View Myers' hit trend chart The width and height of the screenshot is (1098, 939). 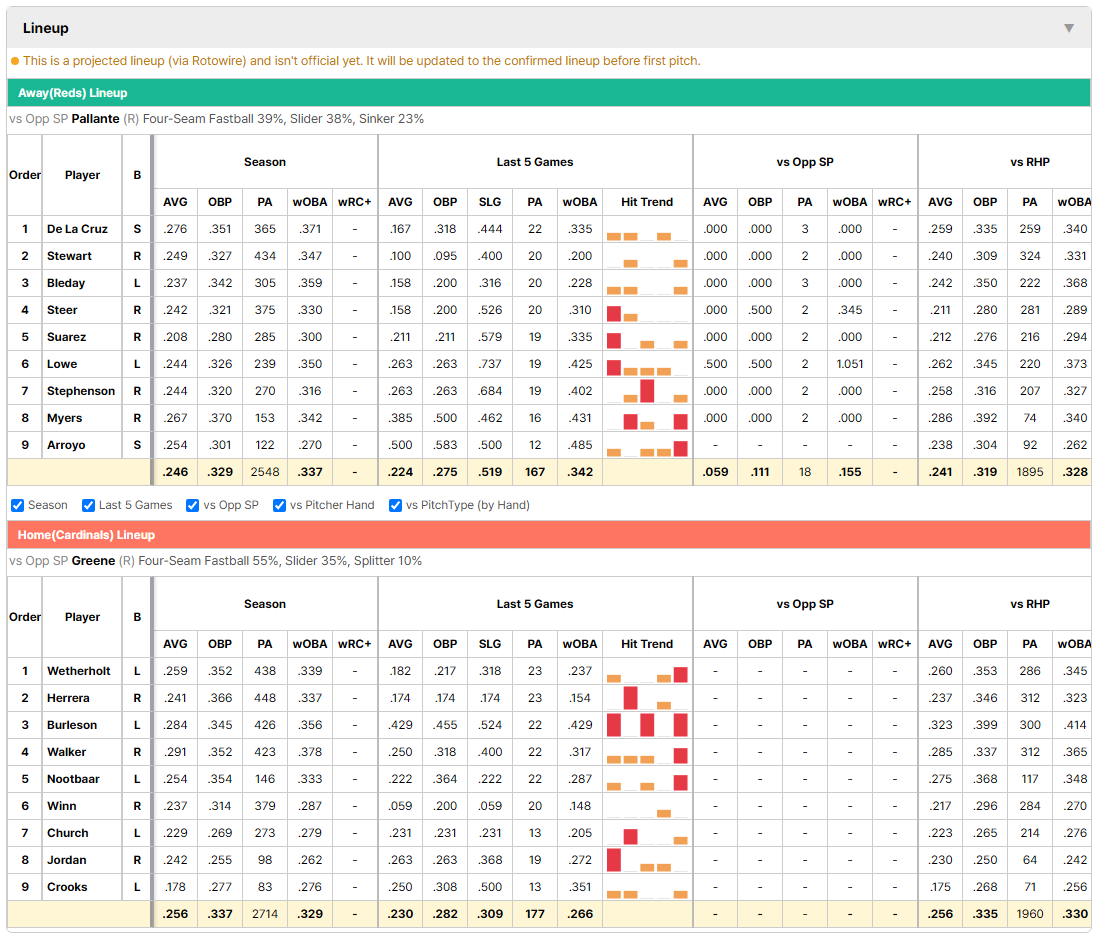pos(646,419)
